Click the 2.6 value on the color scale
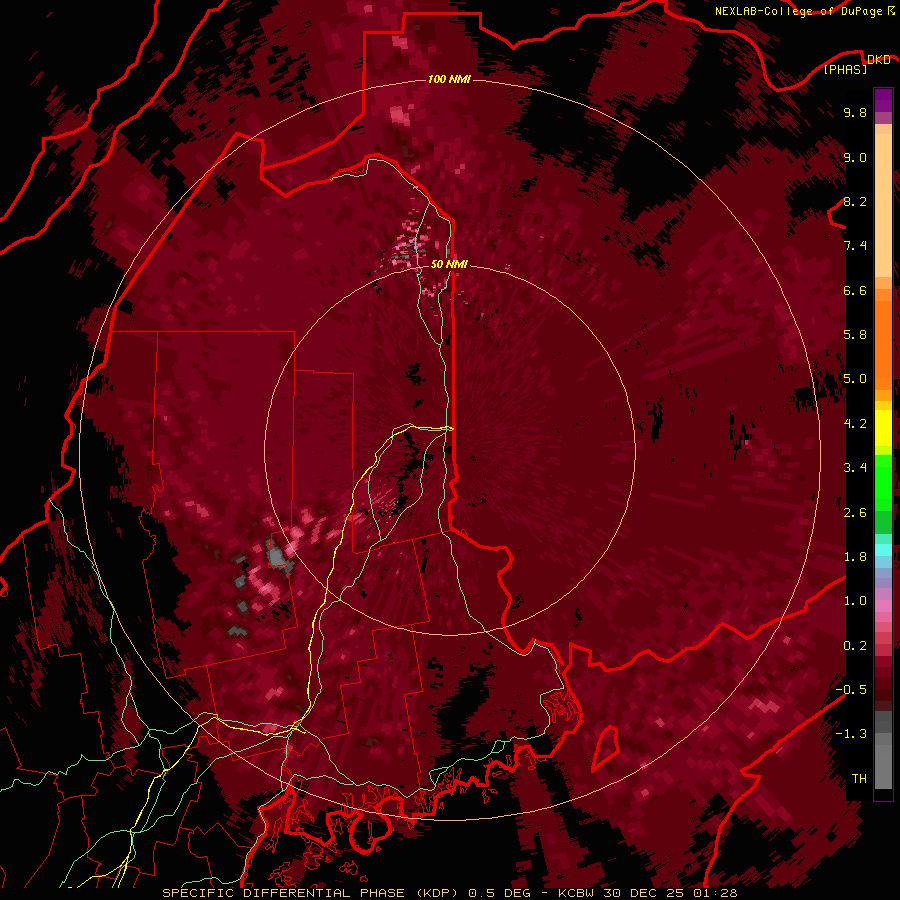The width and height of the screenshot is (900, 900). [855, 513]
